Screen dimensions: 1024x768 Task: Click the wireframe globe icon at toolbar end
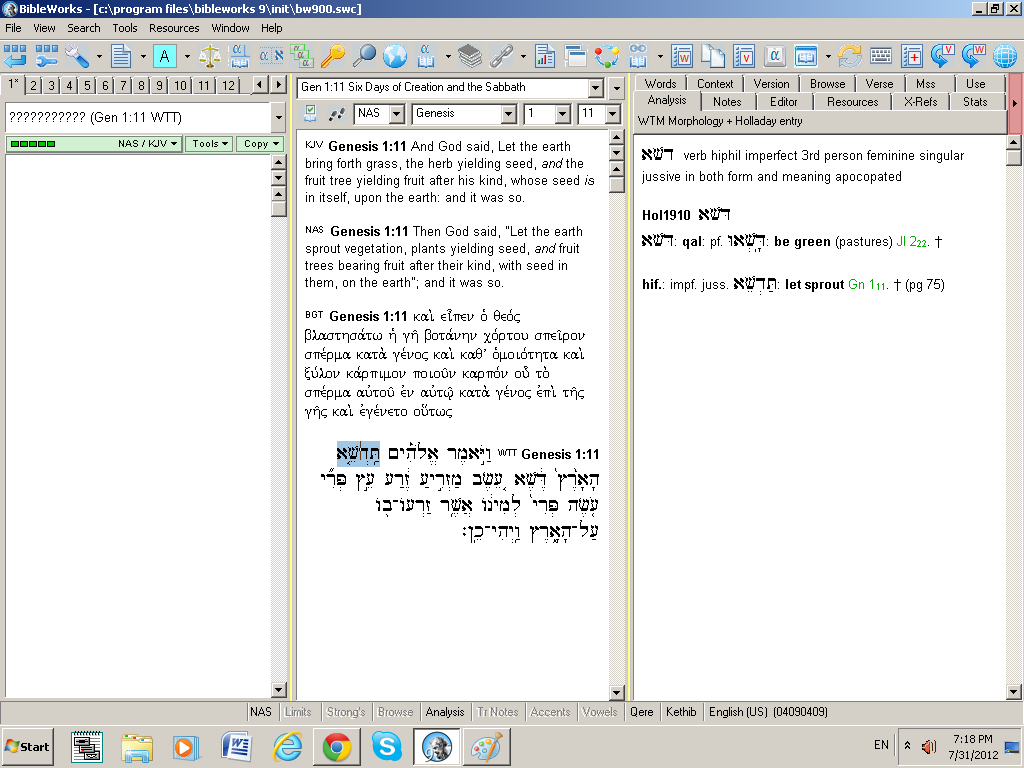click(1005, 56)
